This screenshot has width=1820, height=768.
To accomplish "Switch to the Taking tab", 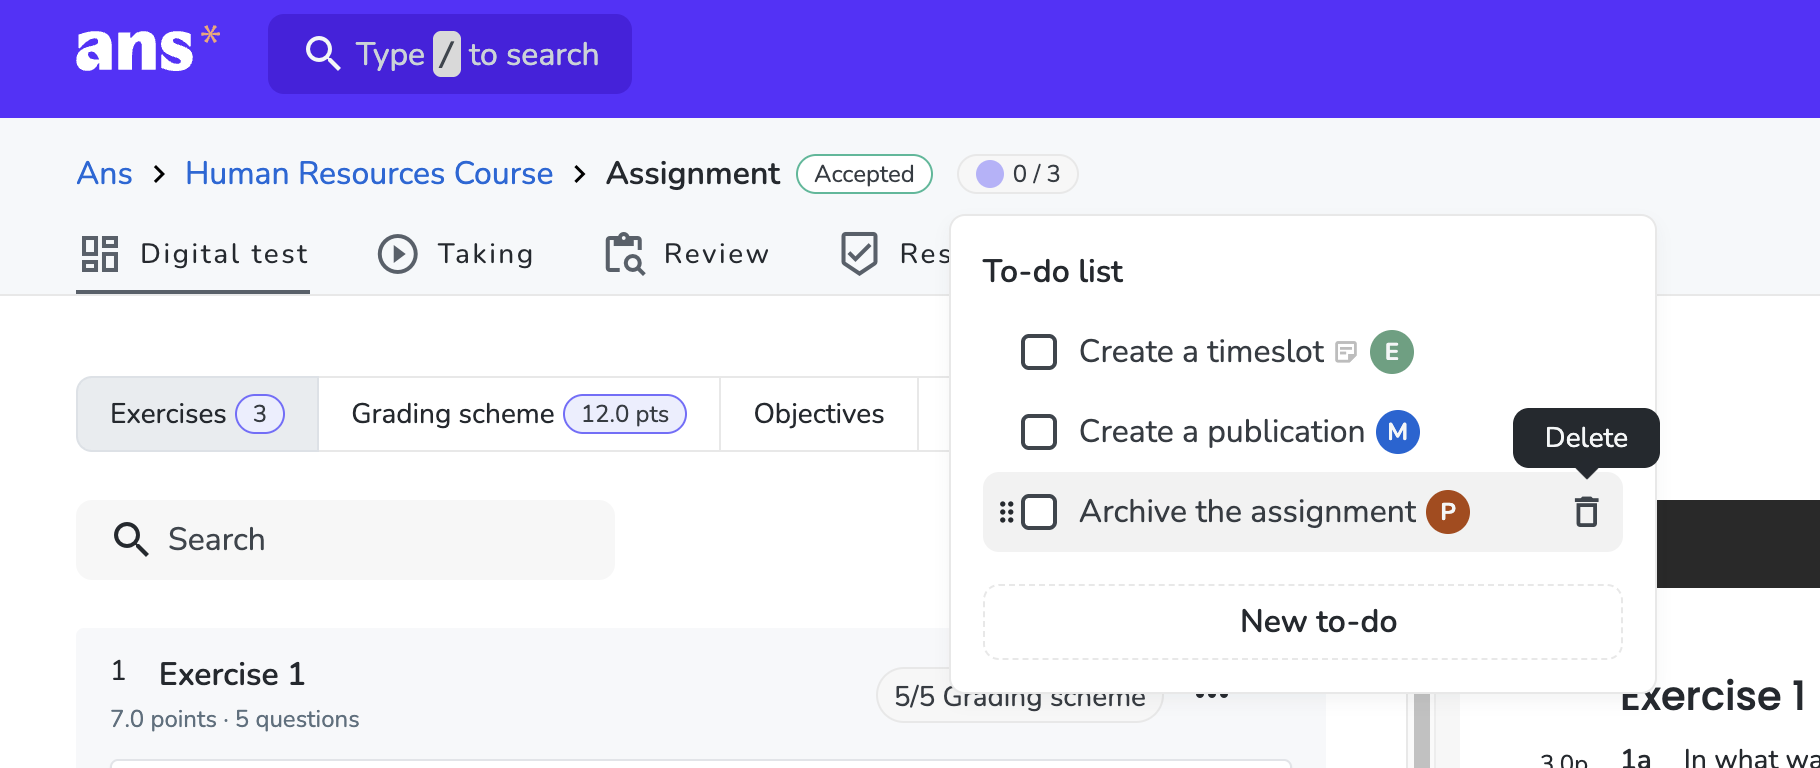I will click(x=456, y=254).
